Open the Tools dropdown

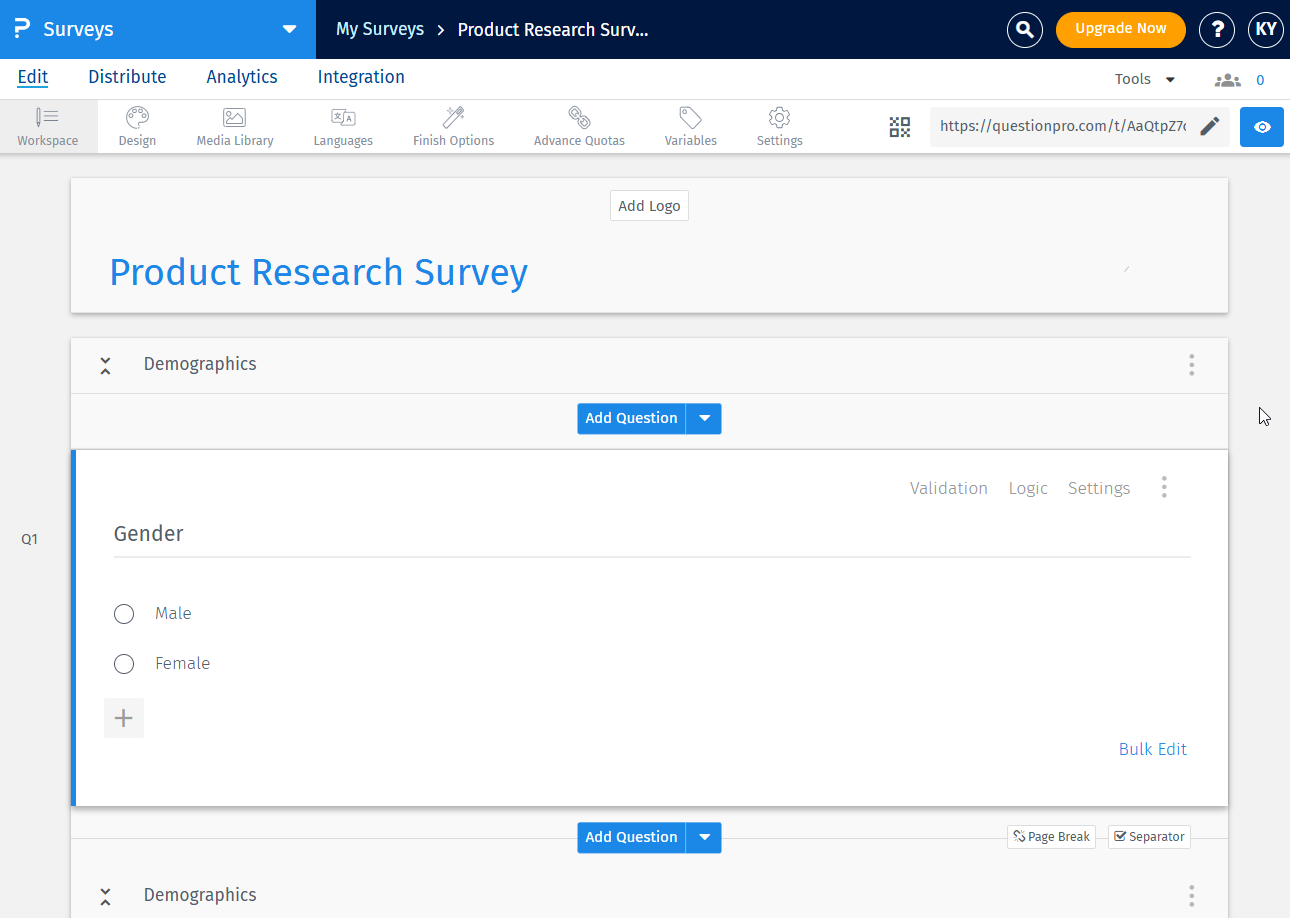coord(1143,78)
